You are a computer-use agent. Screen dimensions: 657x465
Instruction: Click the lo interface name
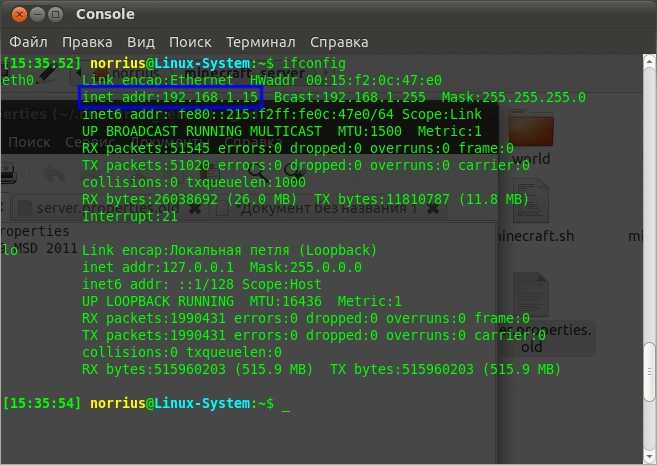pyautogui.click(x=10, y=251)
